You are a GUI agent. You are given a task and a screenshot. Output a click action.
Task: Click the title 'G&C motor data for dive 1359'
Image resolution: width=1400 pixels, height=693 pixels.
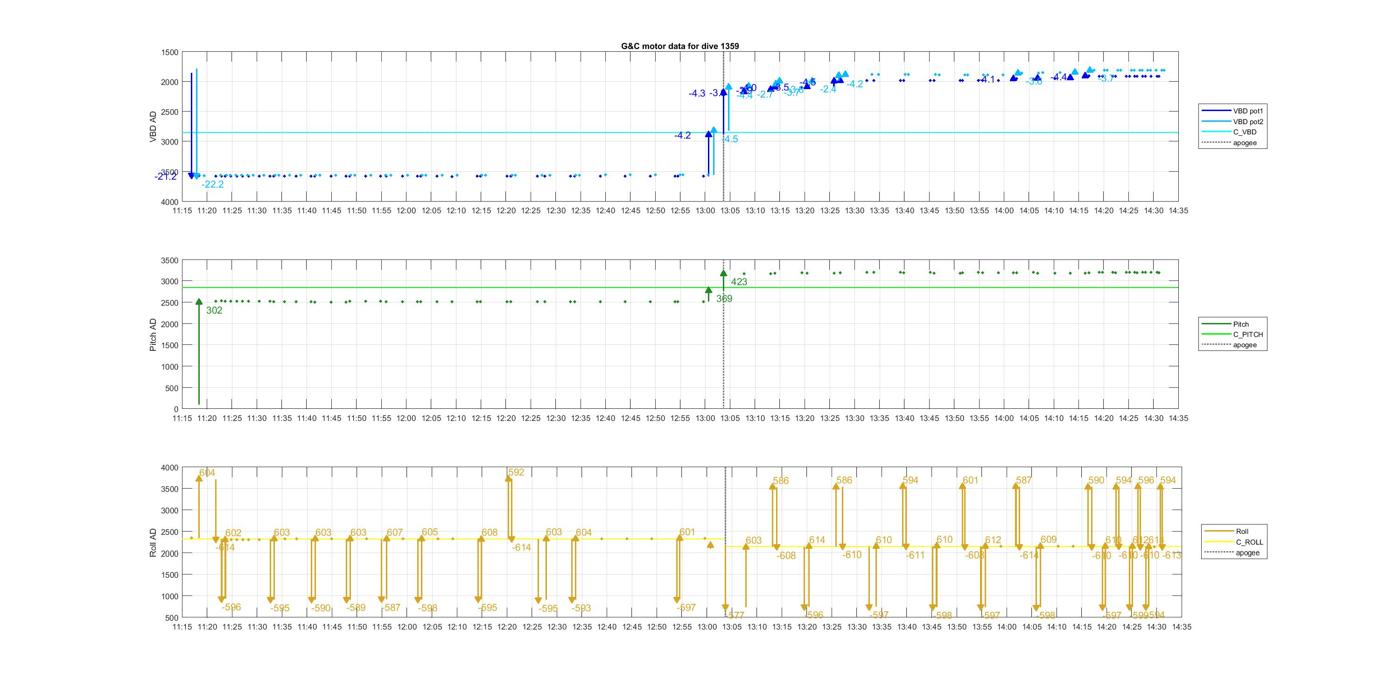680,46
